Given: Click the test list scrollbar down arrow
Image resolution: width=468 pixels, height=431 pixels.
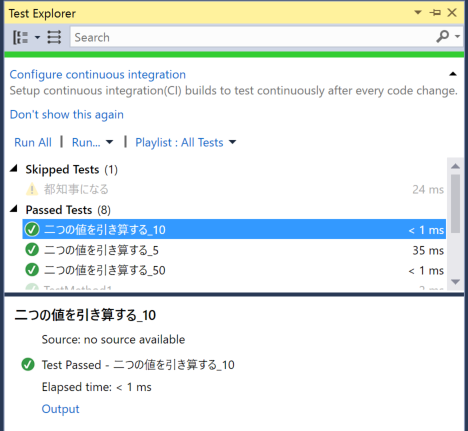Looking at the screenshot, I should click(455, 282).
